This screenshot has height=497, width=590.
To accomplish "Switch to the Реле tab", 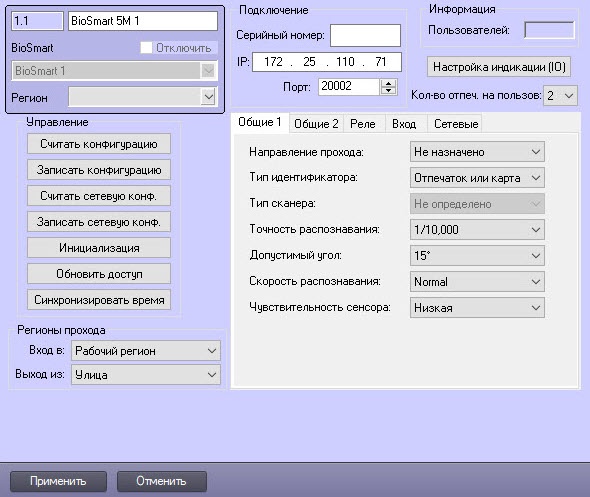I will (363, 124).
